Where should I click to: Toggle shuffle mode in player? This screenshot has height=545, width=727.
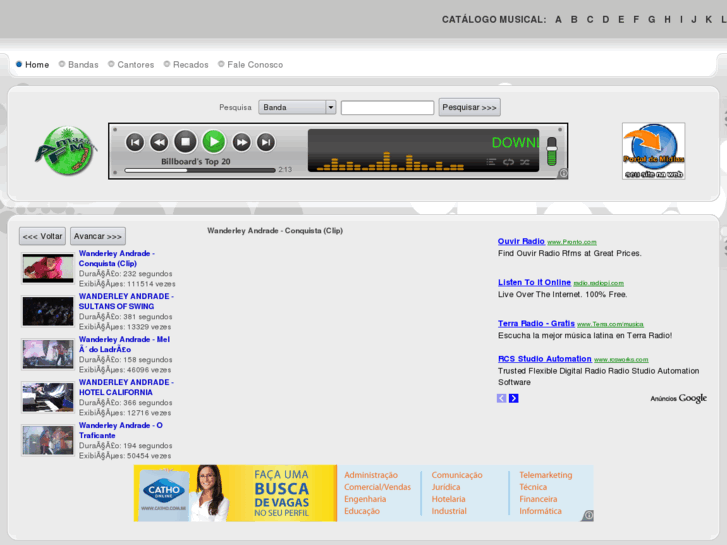point(525,162)
